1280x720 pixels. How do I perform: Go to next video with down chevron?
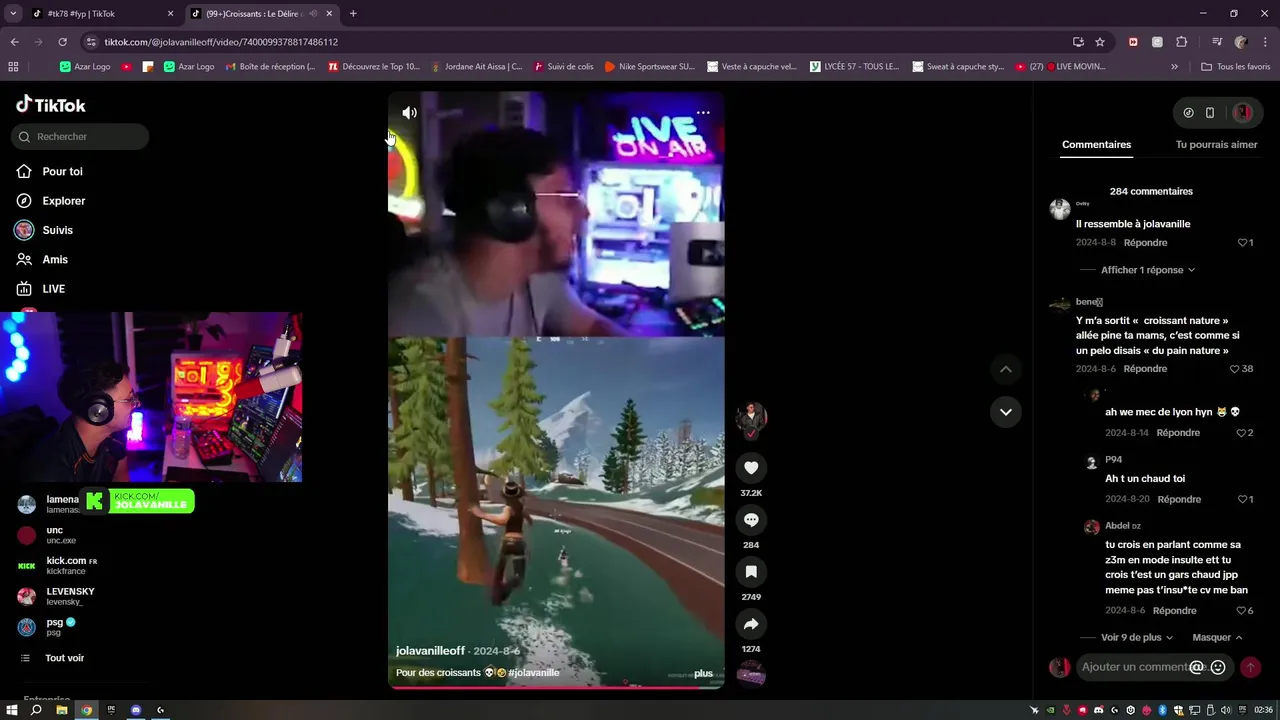click(1006, 412)
